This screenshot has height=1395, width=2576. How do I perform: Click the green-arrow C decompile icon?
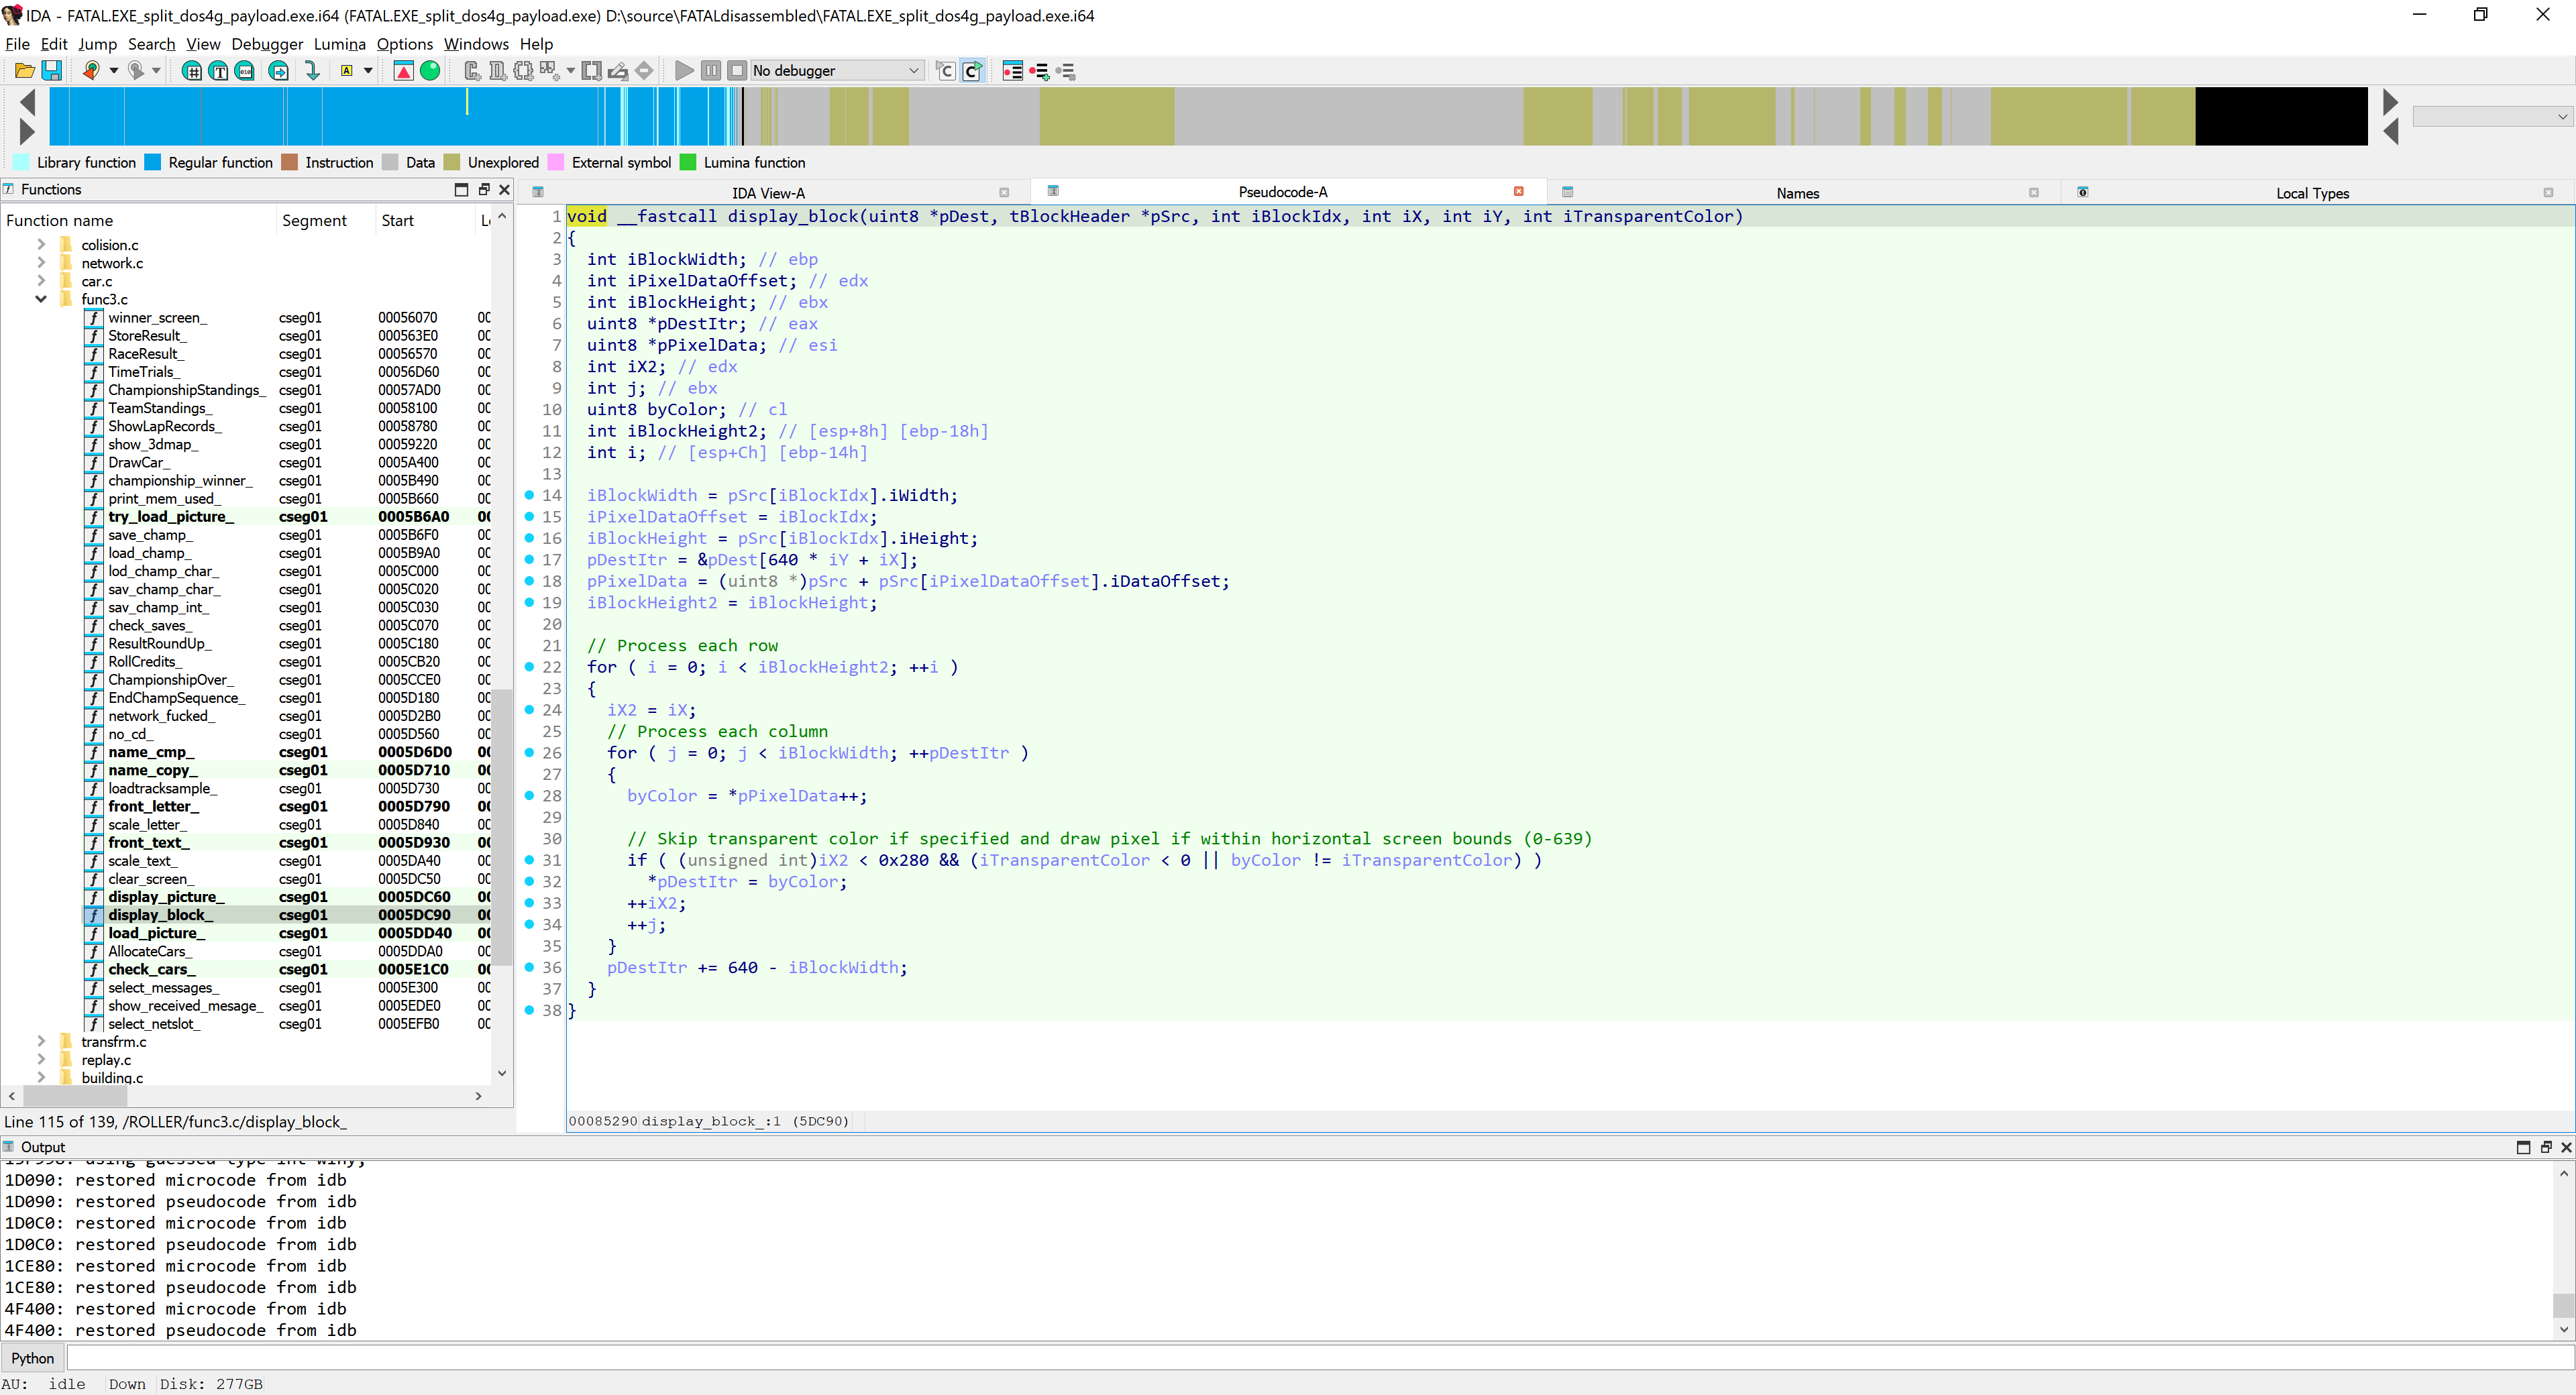click(972, 70)
